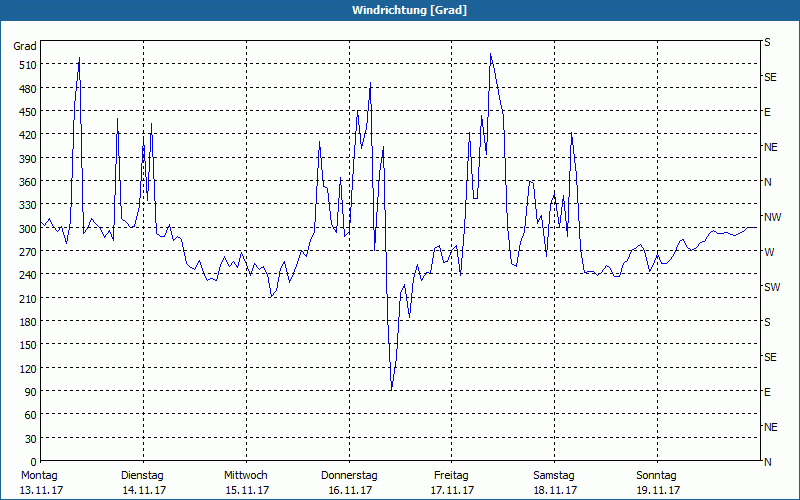Select the date 17.11.17
Viewport: 800px width, 500px height.
[453, 490]
